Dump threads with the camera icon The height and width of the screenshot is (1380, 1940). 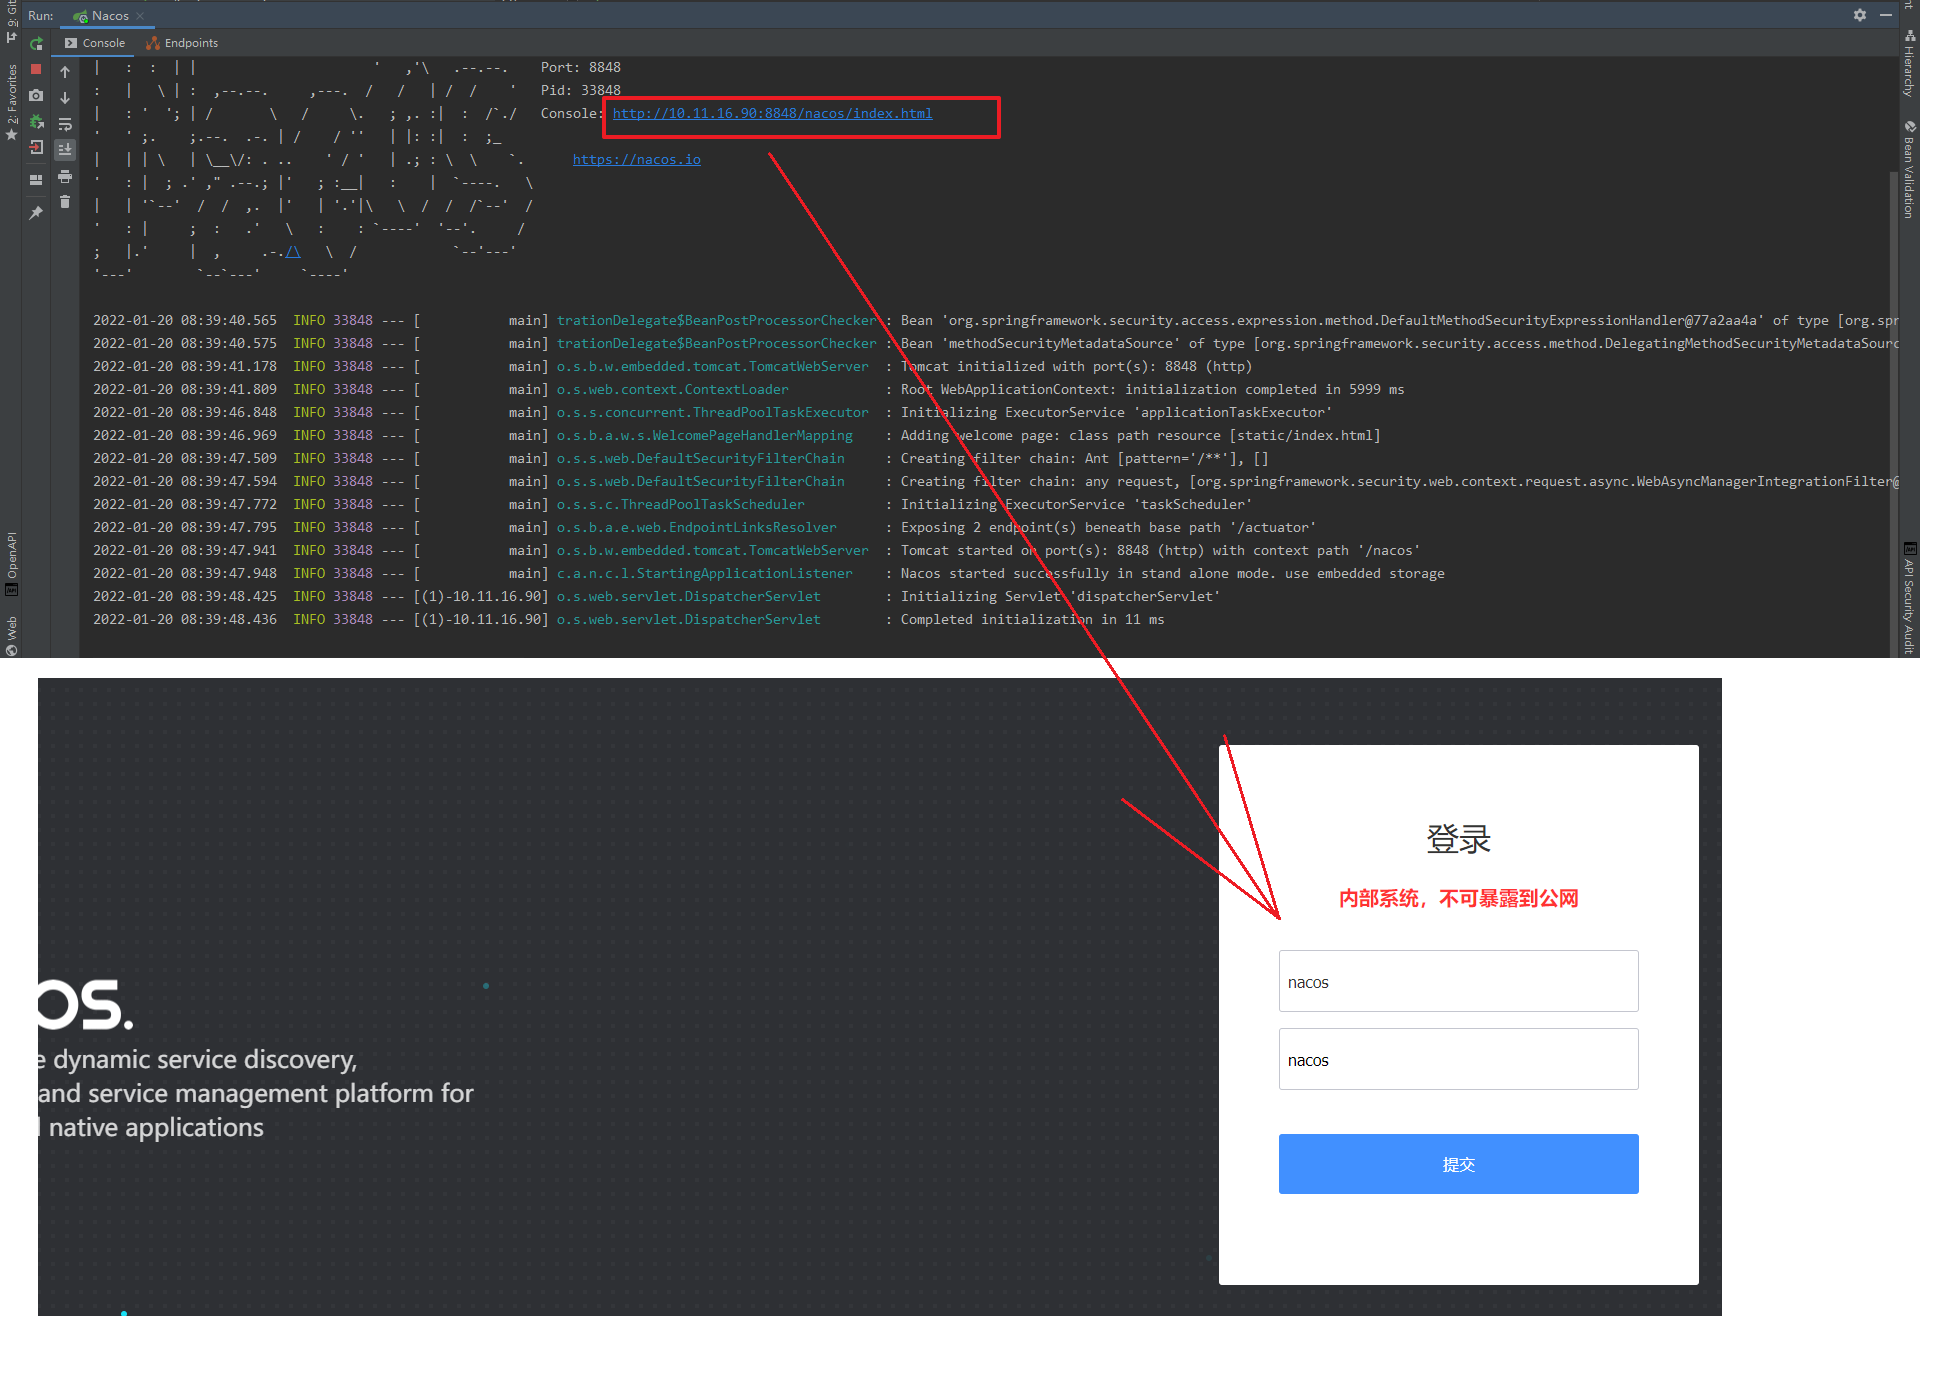point(36,96)
